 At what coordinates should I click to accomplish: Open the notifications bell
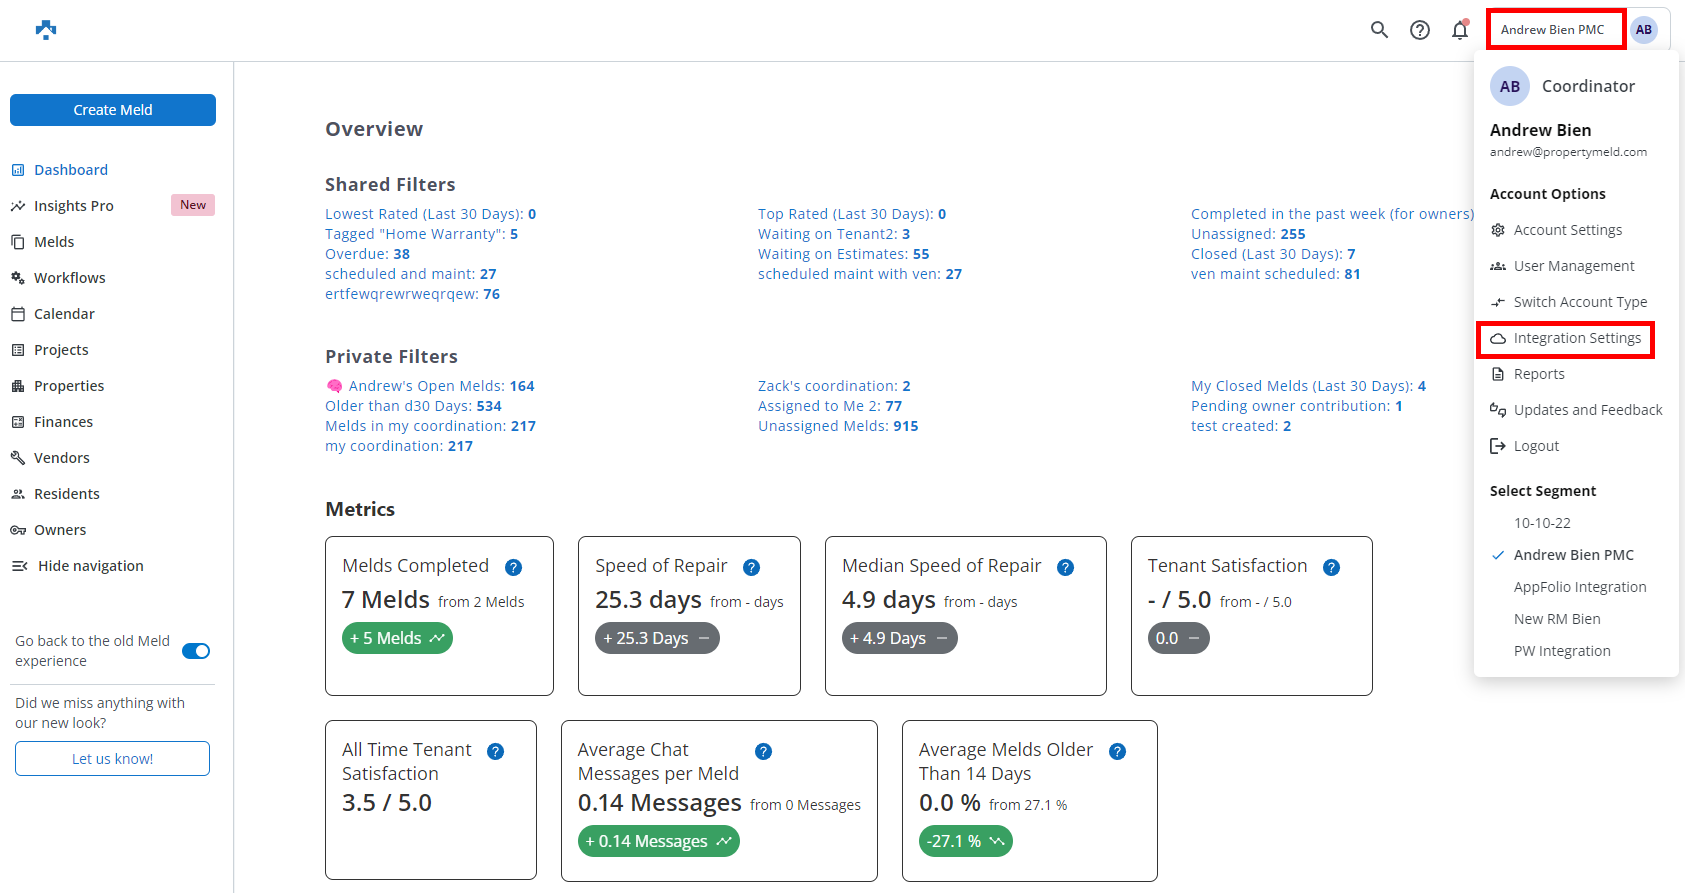1460,30
